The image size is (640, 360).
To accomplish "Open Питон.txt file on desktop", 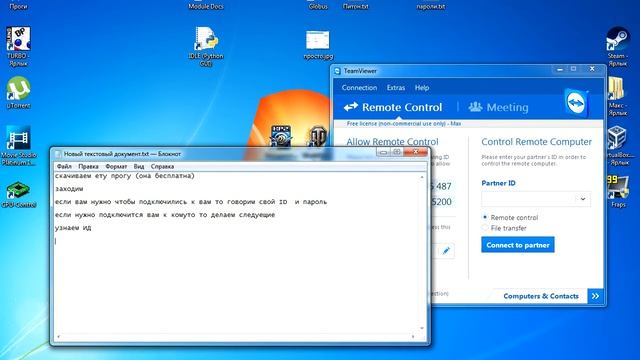I will (x=356, y=6).
